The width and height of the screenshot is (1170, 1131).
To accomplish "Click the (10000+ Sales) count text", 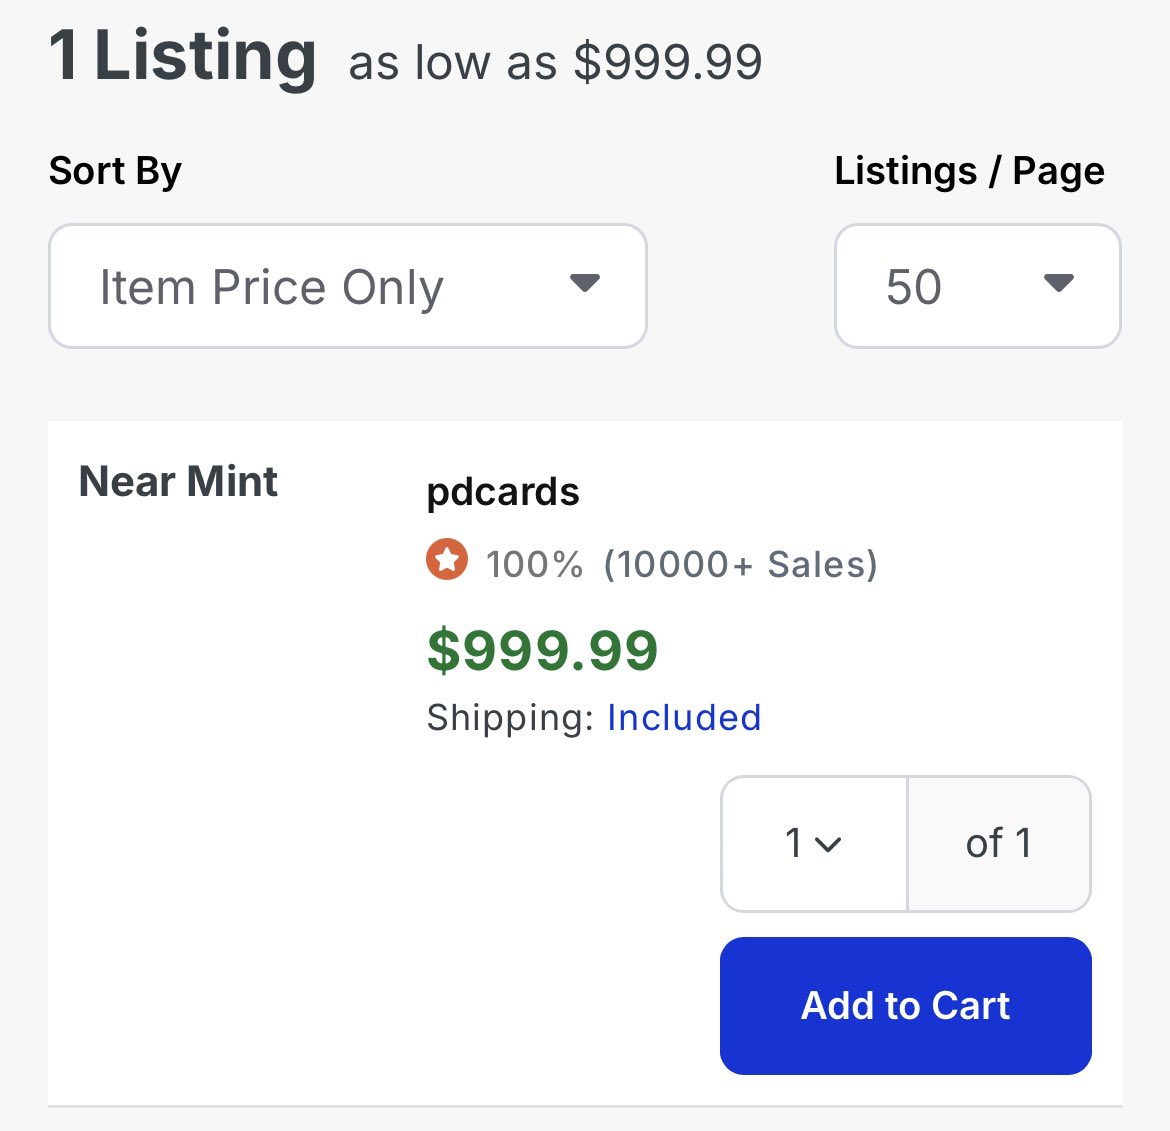I will 740,565.
